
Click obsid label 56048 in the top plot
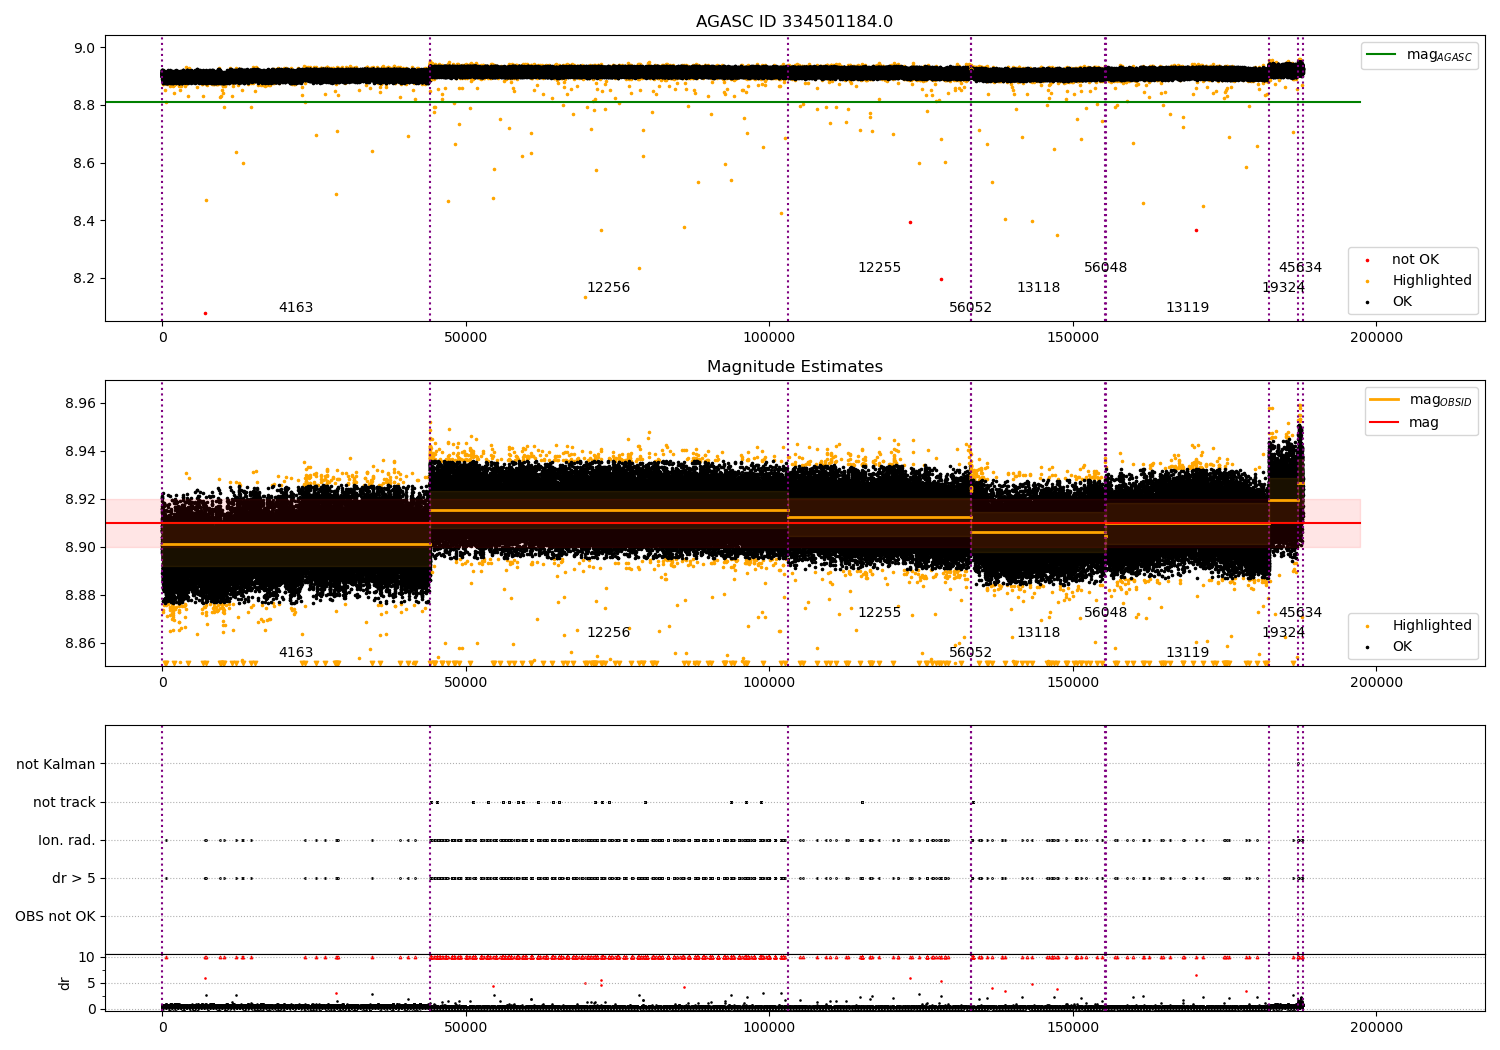pos(1105,268)
